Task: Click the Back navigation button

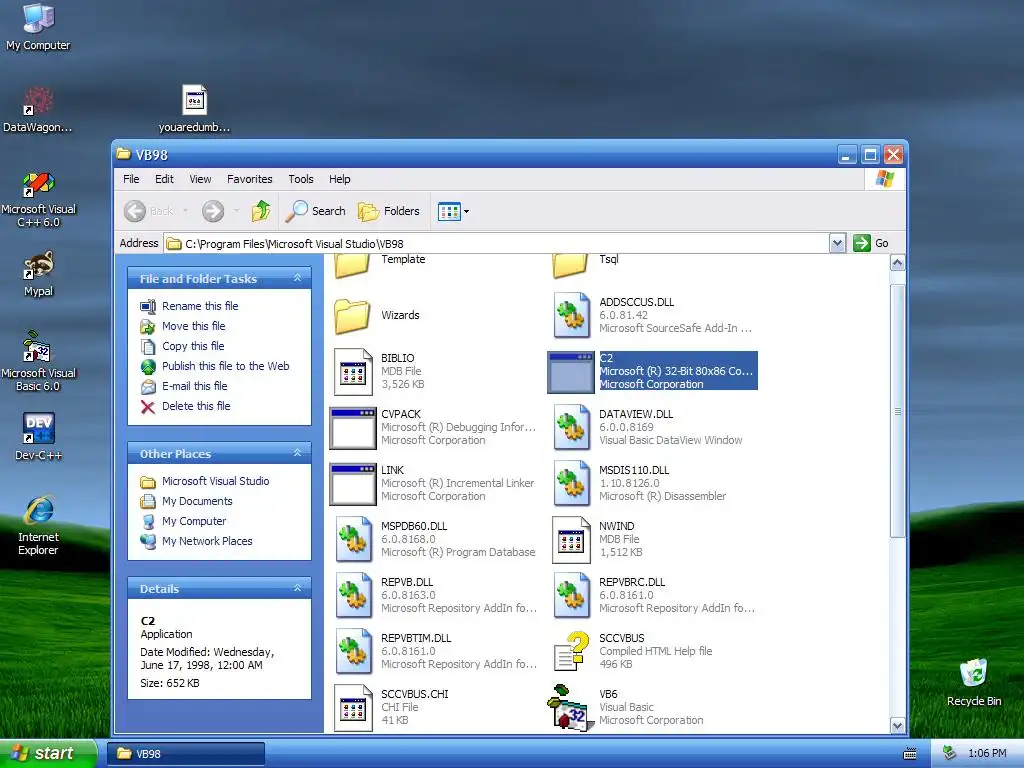Action: [x=150, y=211]
